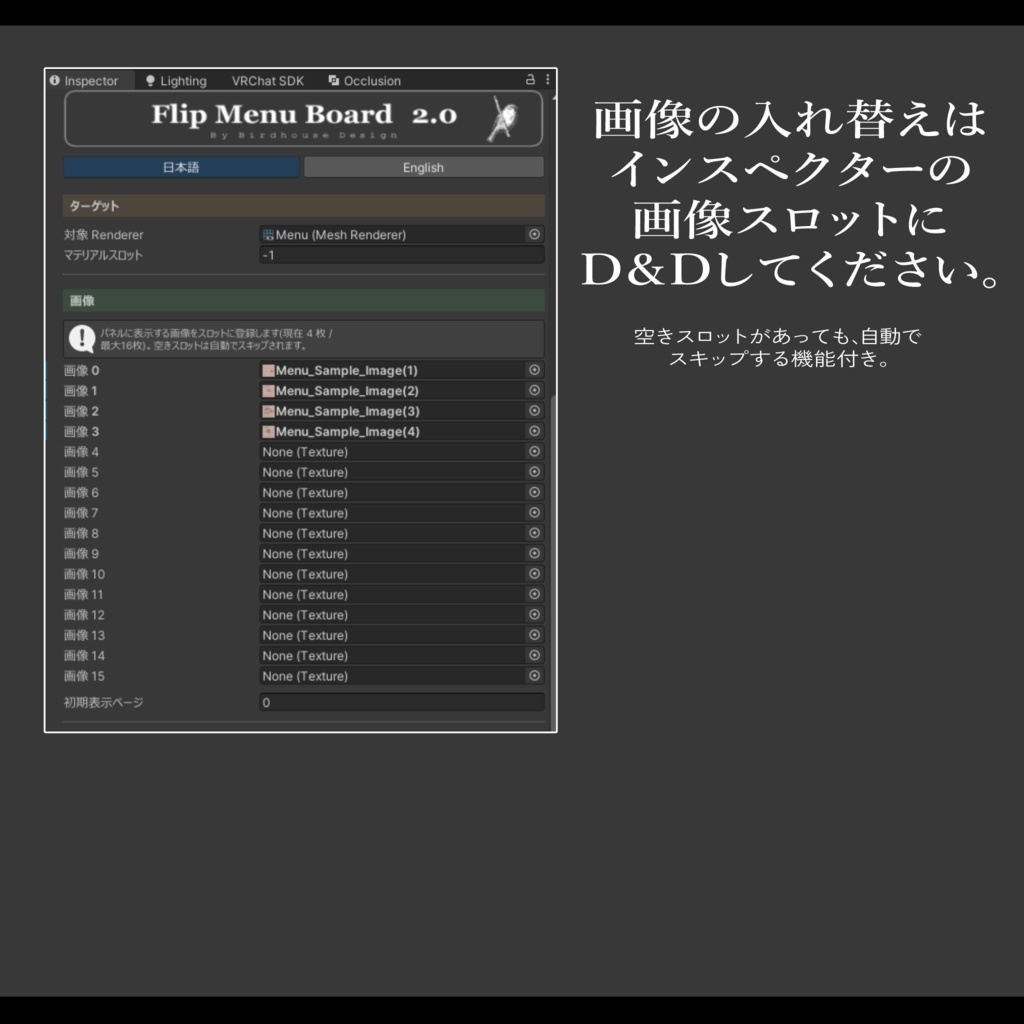The width and height of the screenshot is (1024, 1024).
Task: Click the 画像 7 label
Action: coord(81,513)
